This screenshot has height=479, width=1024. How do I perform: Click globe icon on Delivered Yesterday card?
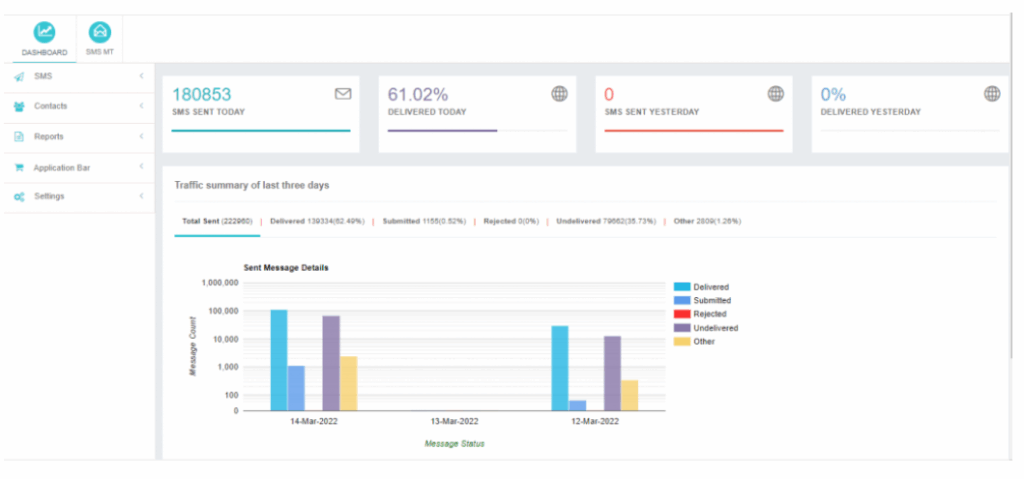[991, 94]
